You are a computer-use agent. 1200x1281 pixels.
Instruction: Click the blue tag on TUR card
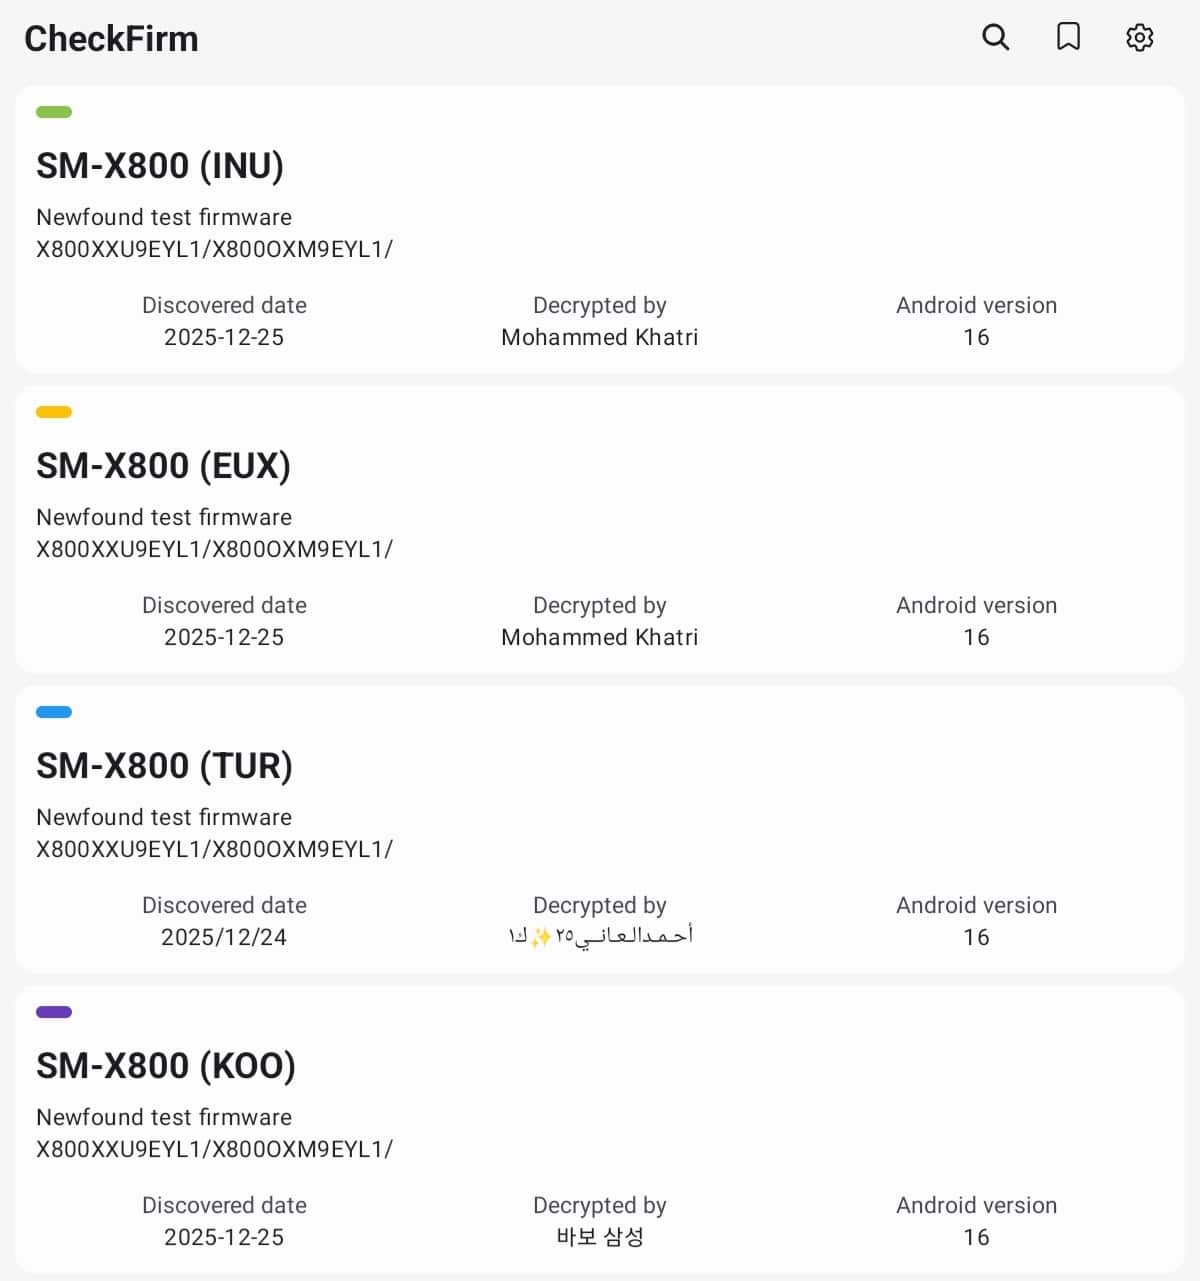click(x=54, y=712)
